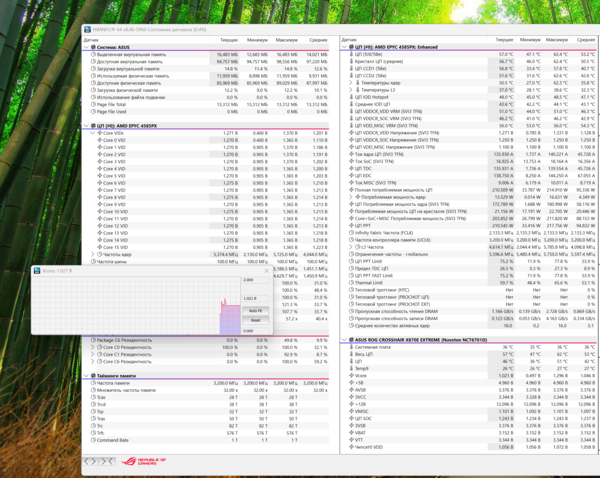
Task: Click the HWiNFO icon in main title bar
Action: [x=87, y=29]
